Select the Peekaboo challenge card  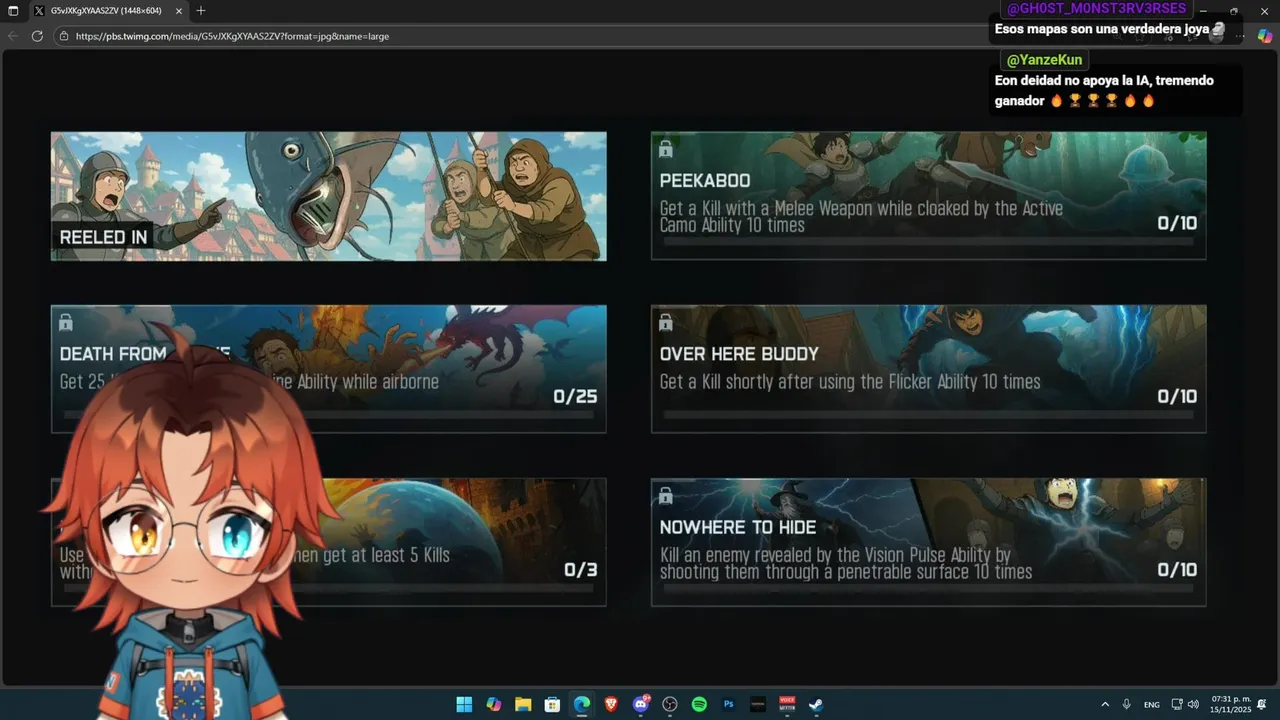(x=928, y=196)
